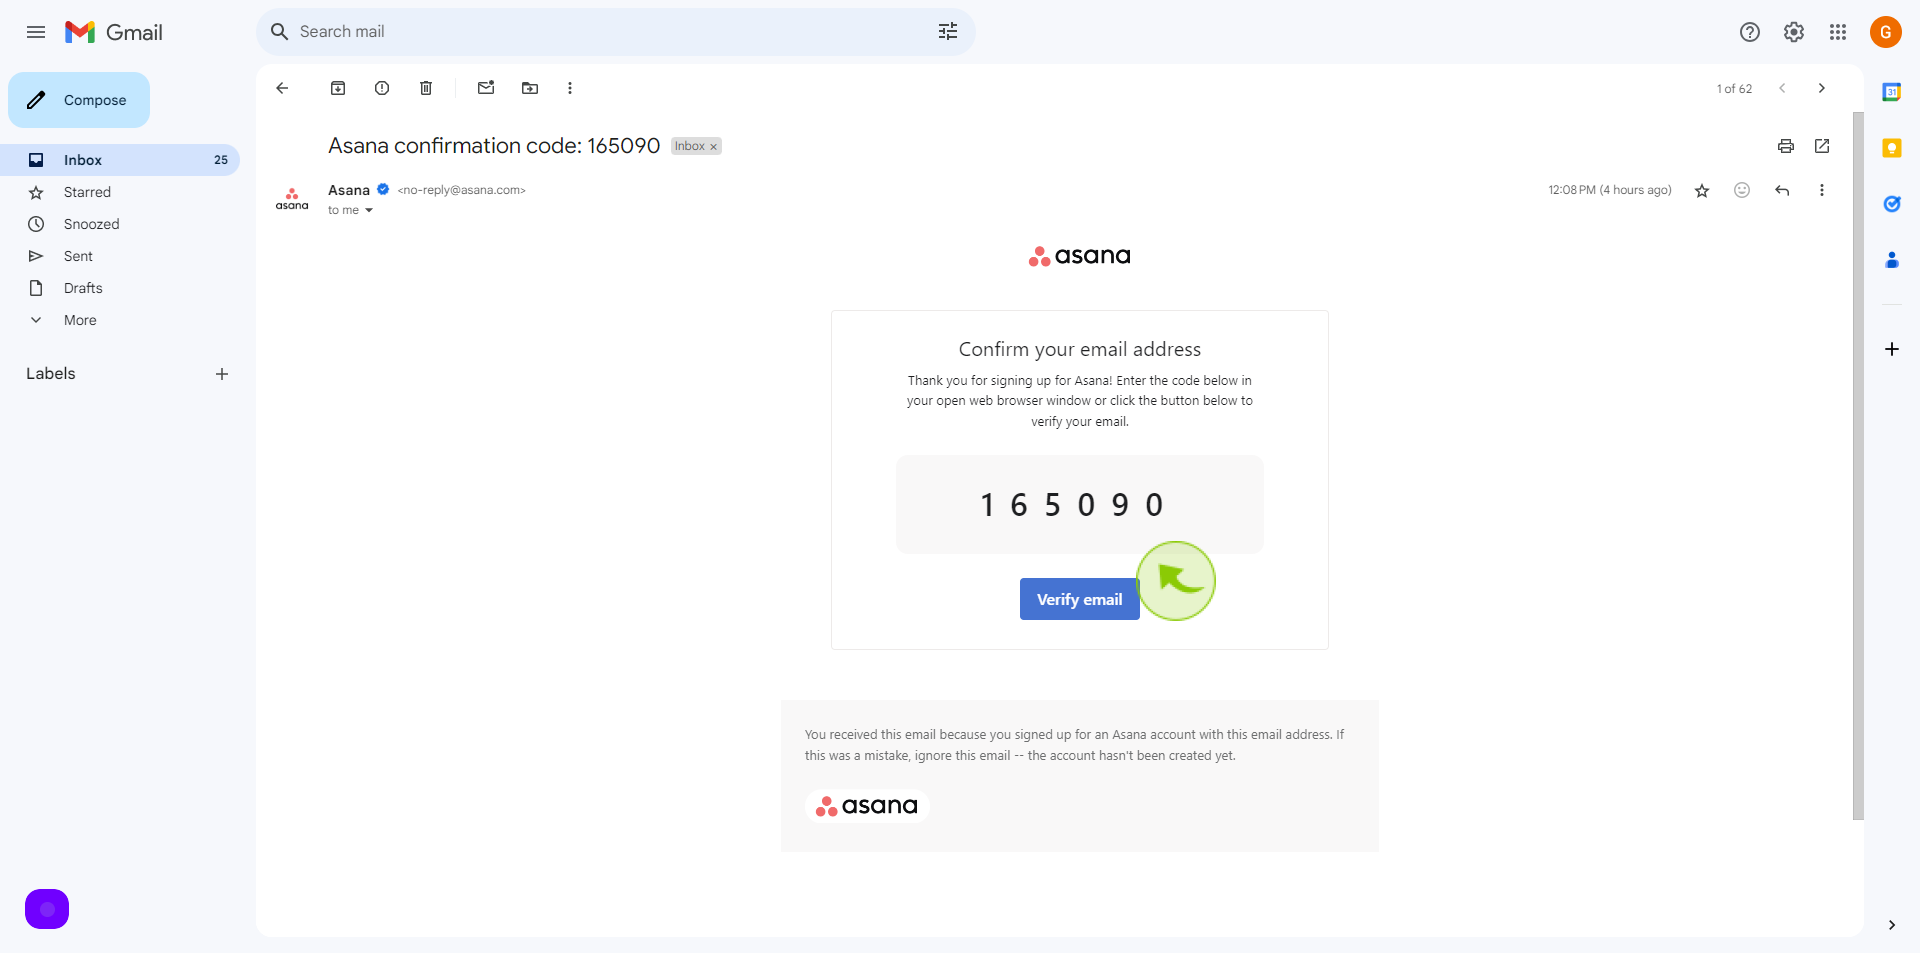This screenshot has height=953, width=1920.
Task: Open the Google Account avatar
Action: tap(1886, 32)
